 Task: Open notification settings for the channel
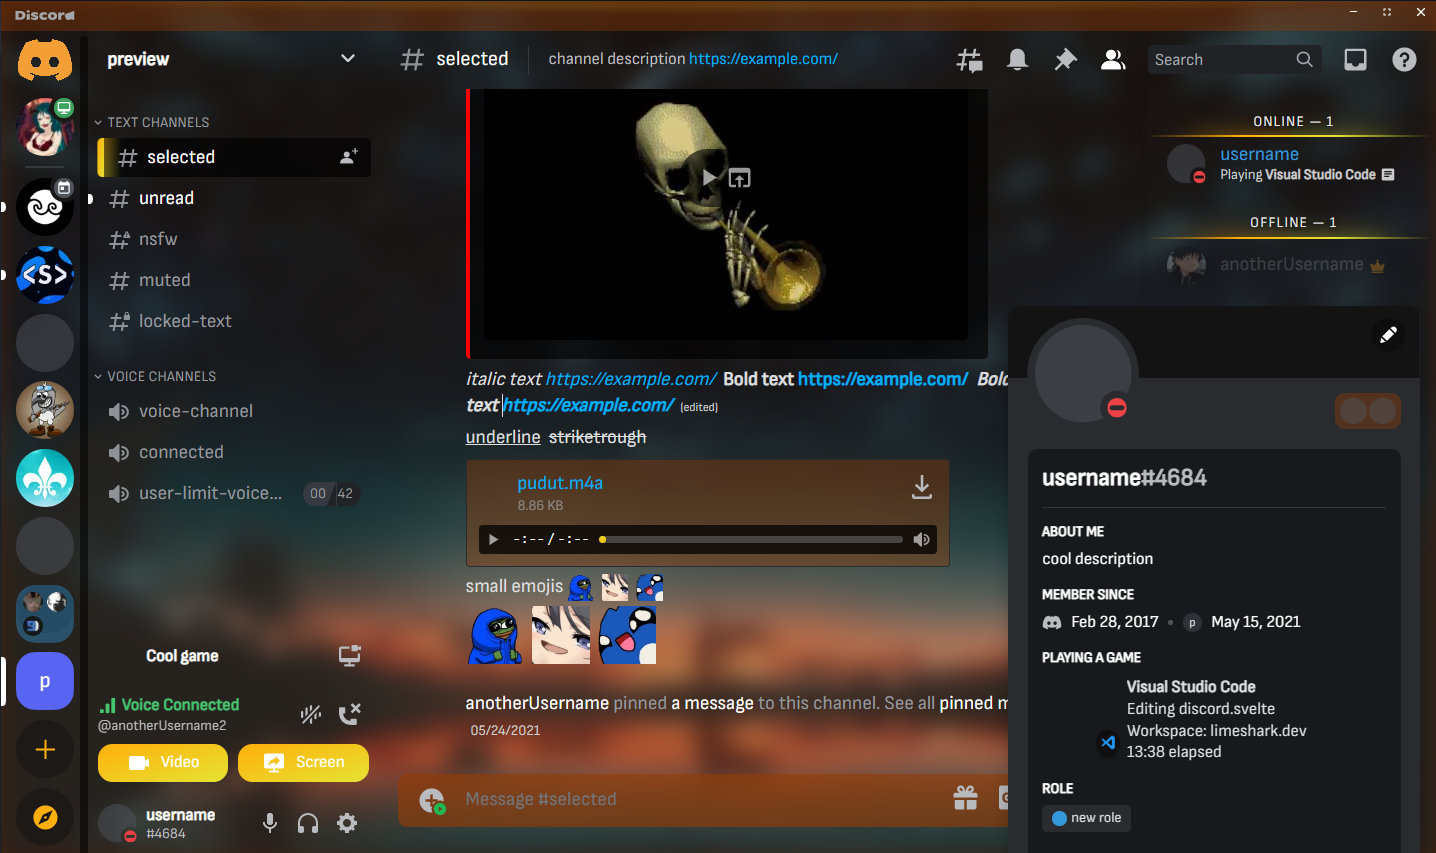pos(1017,59)
